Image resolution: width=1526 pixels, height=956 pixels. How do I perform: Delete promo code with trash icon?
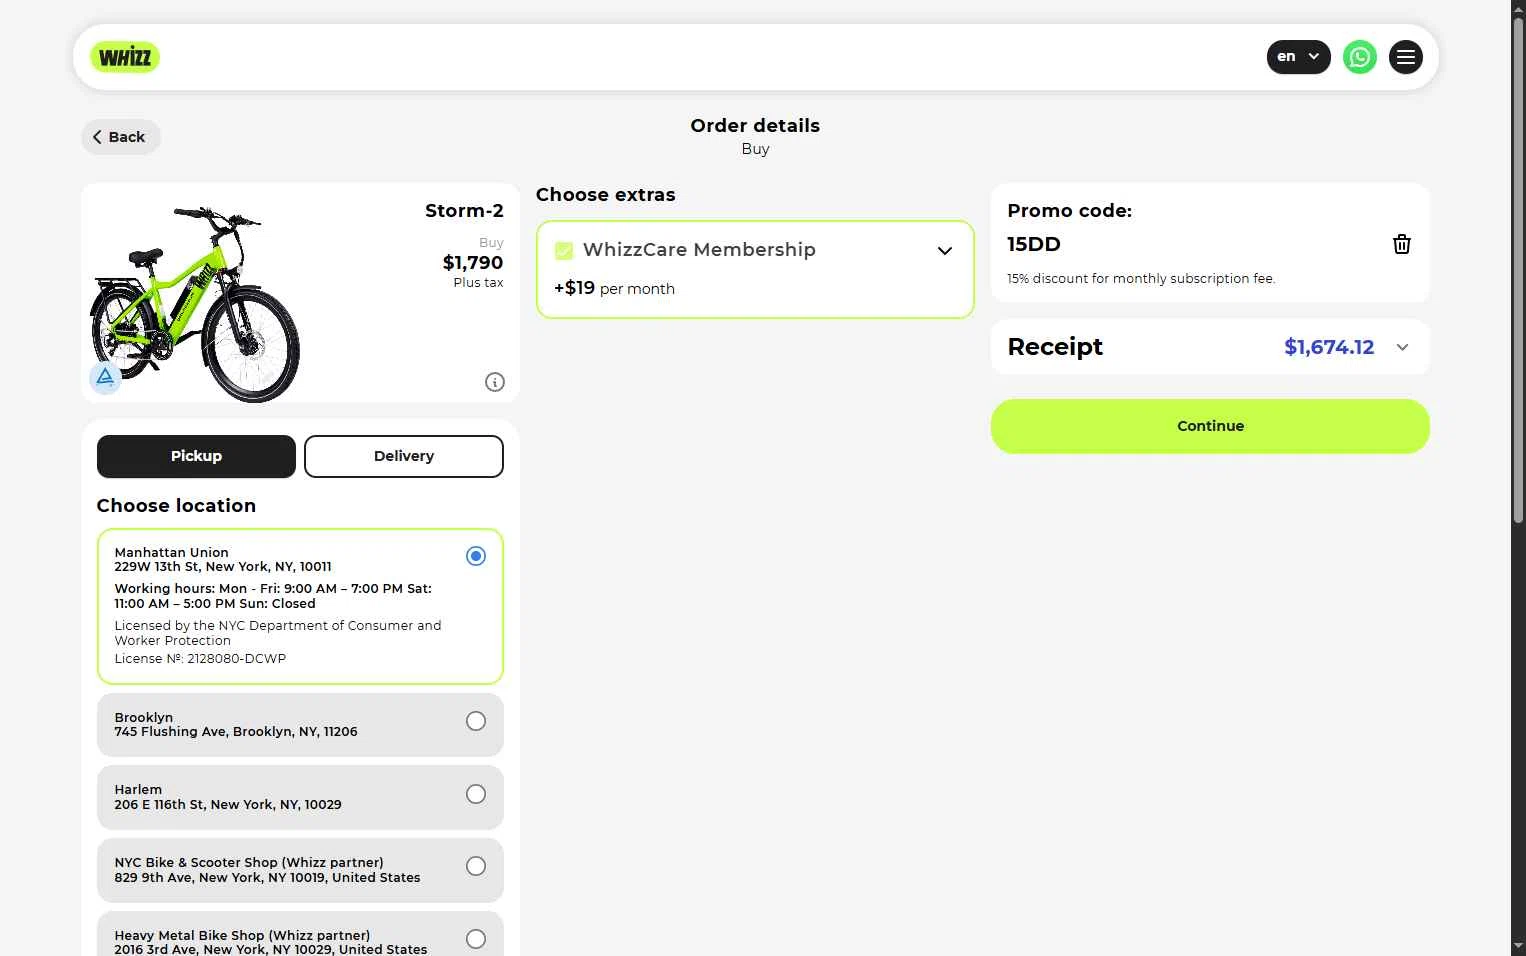(1401, 244)
